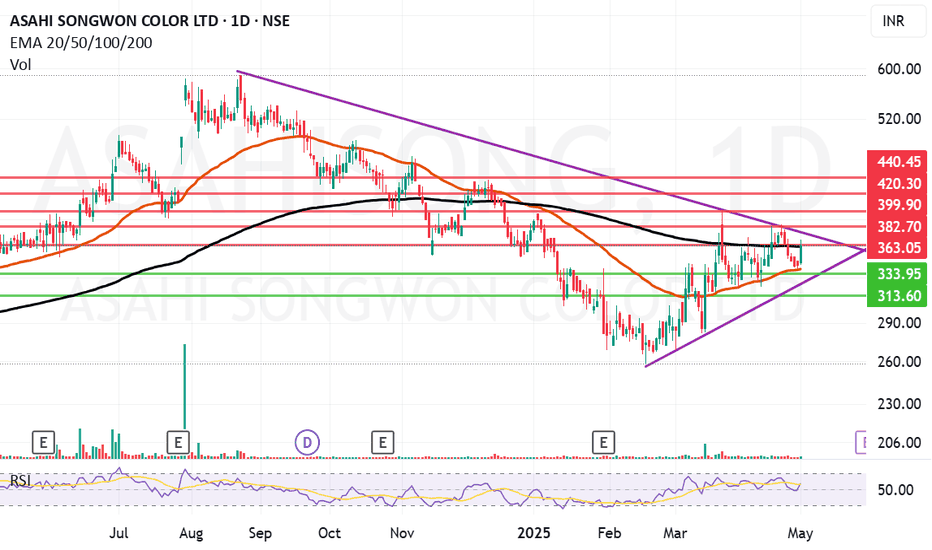
Task: Click the bold 2025 time axis label
Action: (x=534, y=533)
